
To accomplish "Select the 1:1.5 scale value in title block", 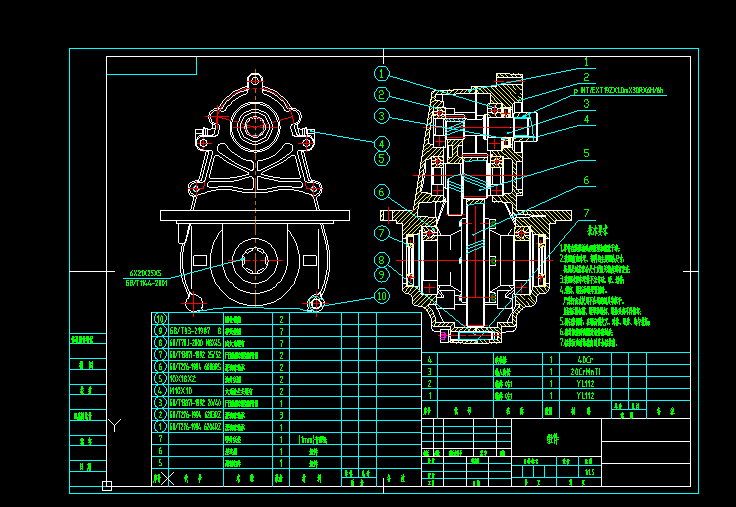I will coord(590,472).
